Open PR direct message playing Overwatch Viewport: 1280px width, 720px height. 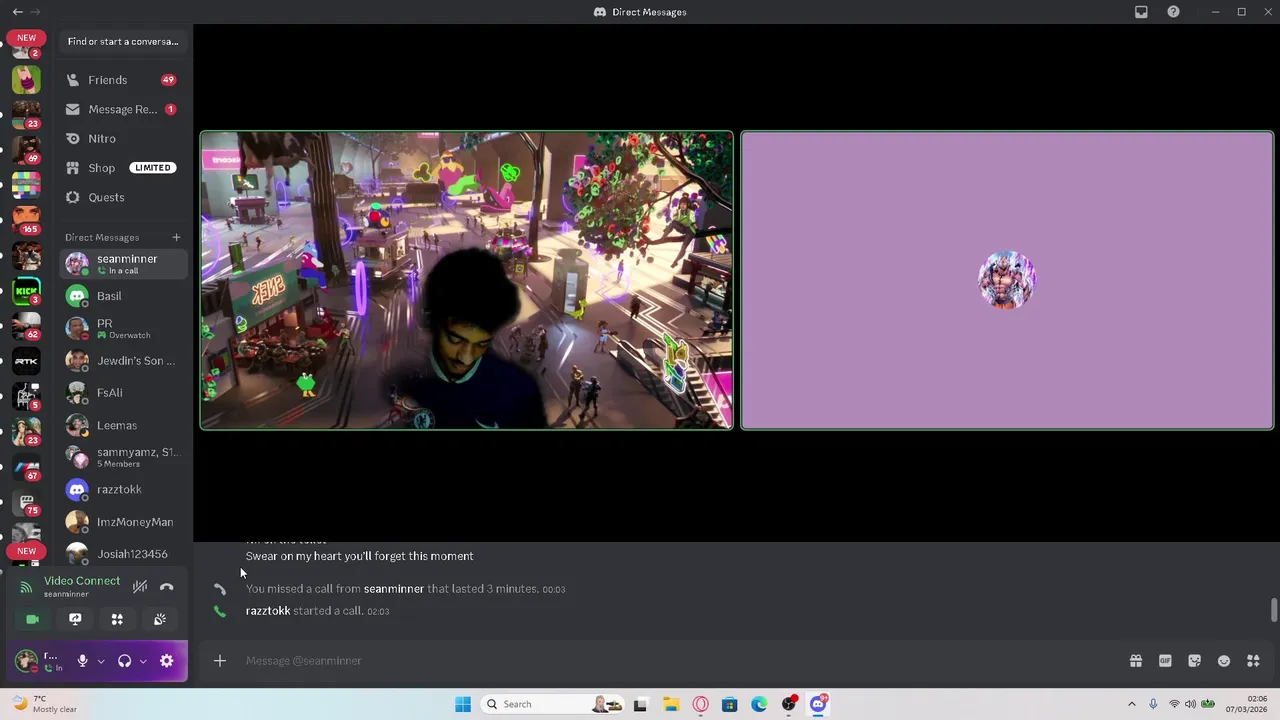coord(122,328)
